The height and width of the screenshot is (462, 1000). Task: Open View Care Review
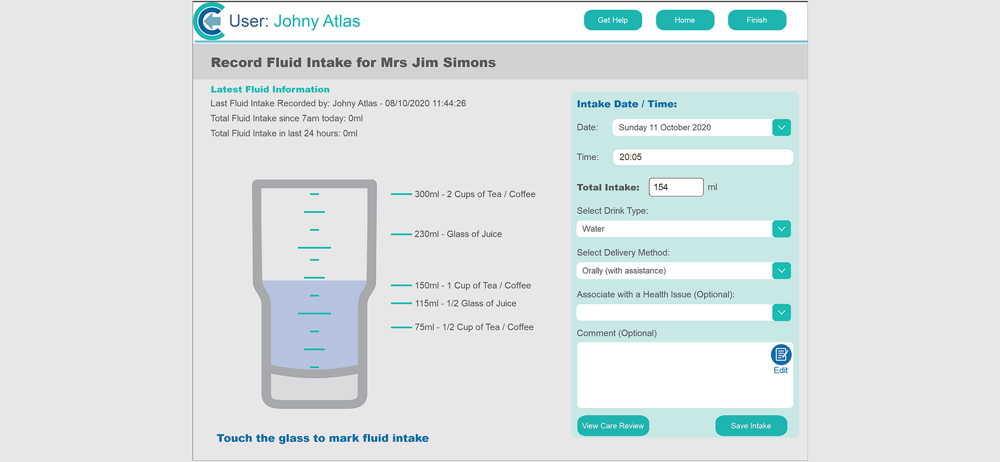[613, 426]
